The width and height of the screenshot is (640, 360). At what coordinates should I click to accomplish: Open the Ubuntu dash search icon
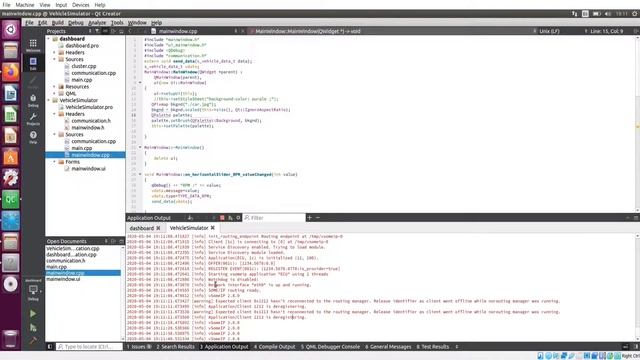click(11, 29)
